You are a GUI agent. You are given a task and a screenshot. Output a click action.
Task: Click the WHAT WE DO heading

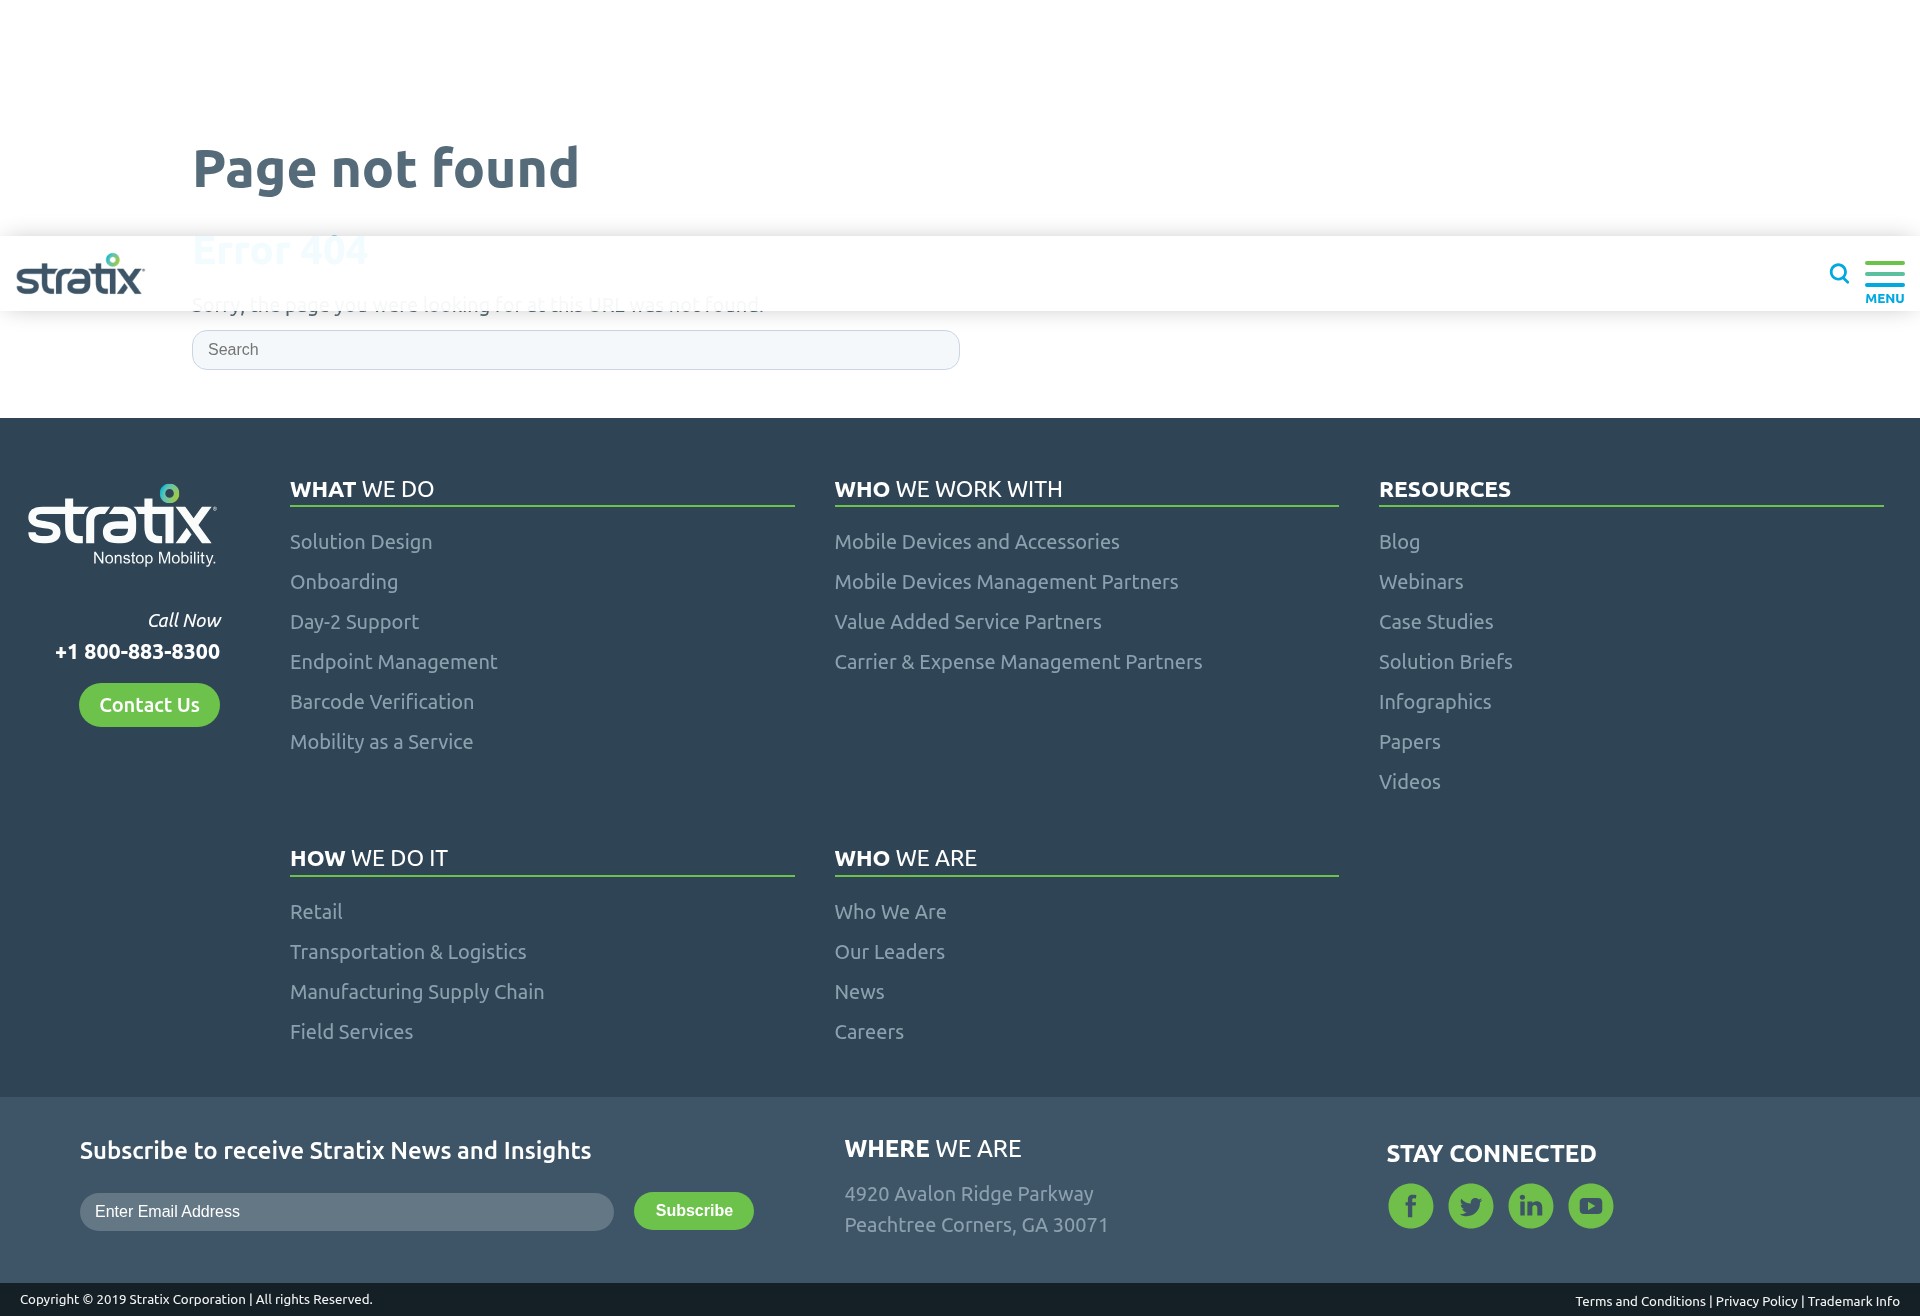362,490
